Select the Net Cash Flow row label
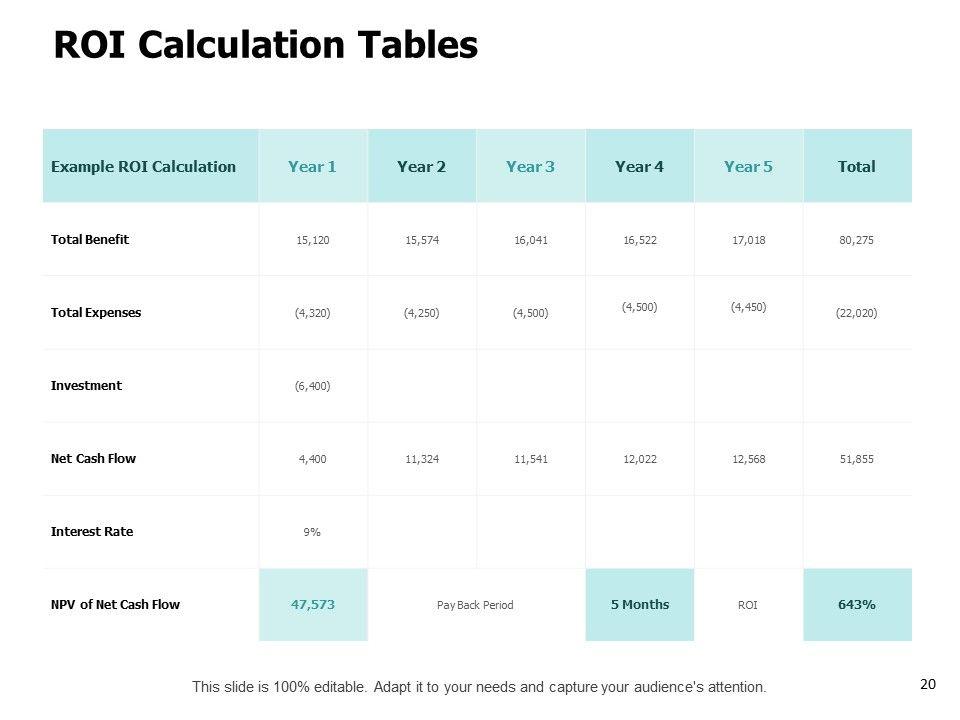 point(93,458)
